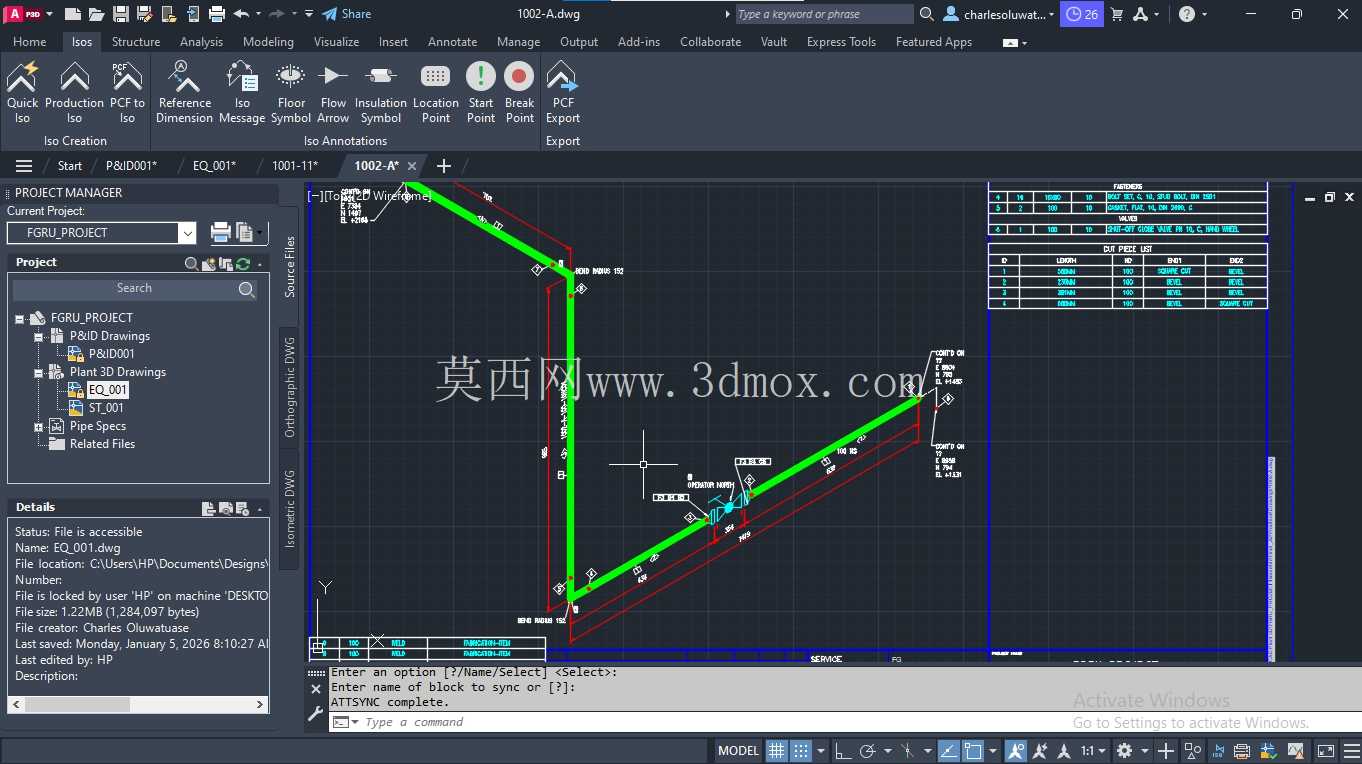The image size is (1362, 764).
Task: Add a Flow Arrow annotation
Action: click(x=333, y=92)
